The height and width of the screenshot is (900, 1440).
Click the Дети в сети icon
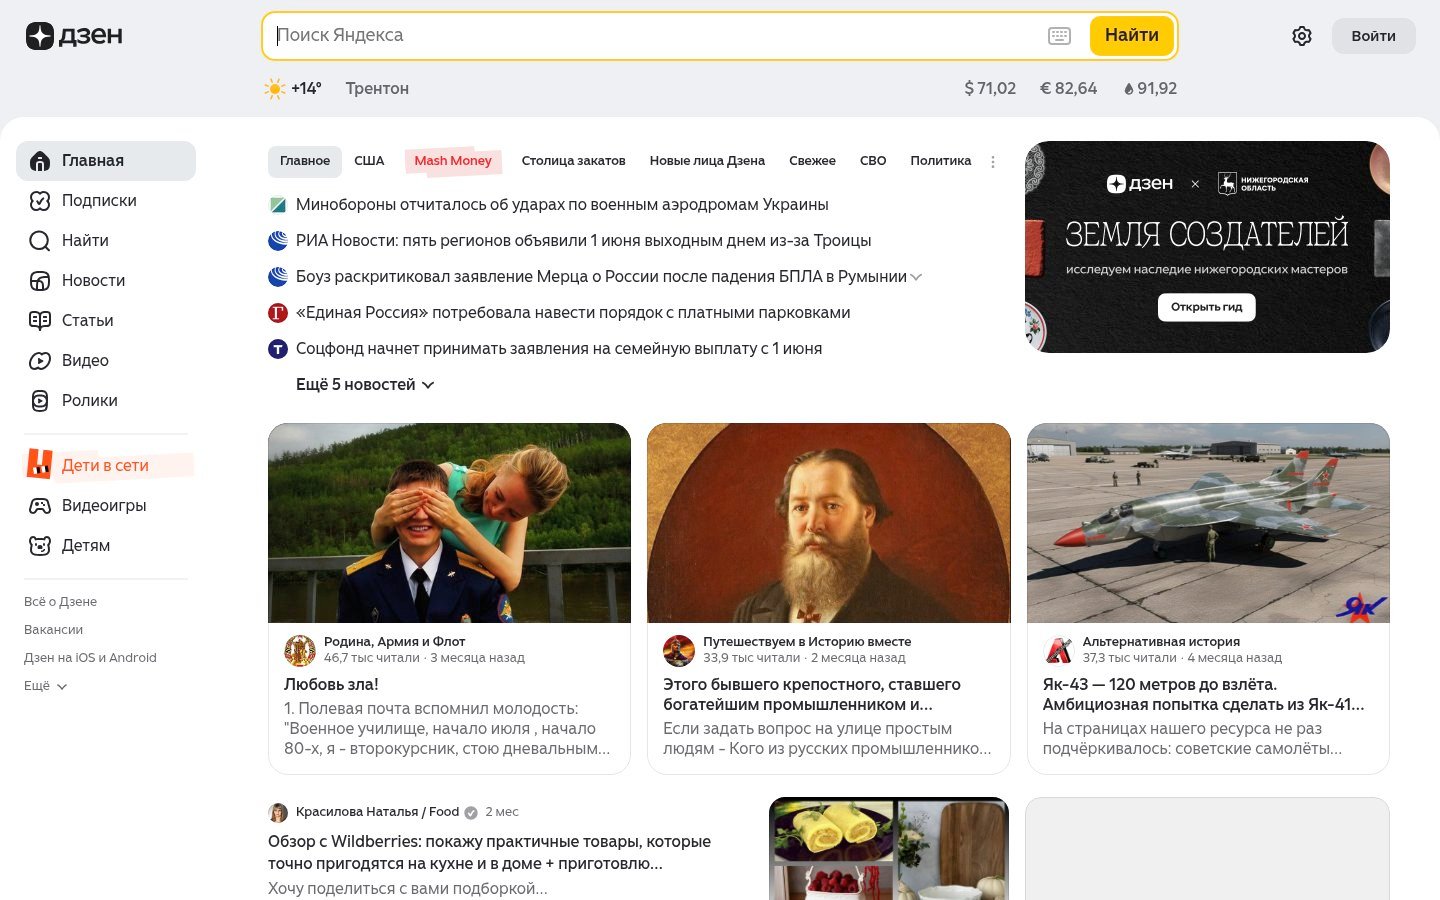39,464
